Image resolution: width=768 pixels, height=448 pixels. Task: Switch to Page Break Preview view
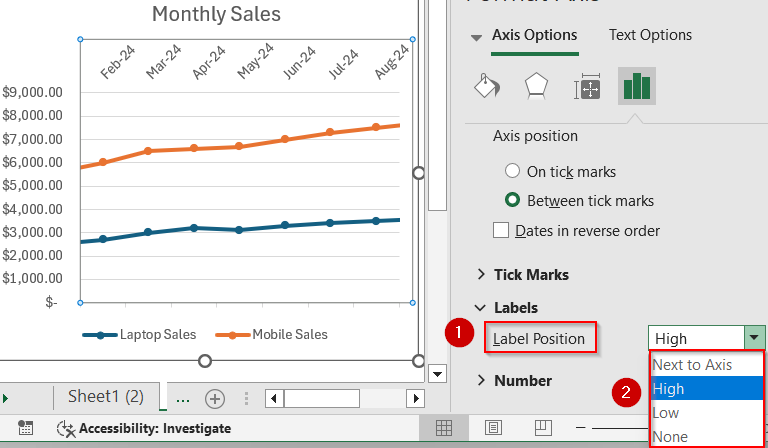point(543,428)
